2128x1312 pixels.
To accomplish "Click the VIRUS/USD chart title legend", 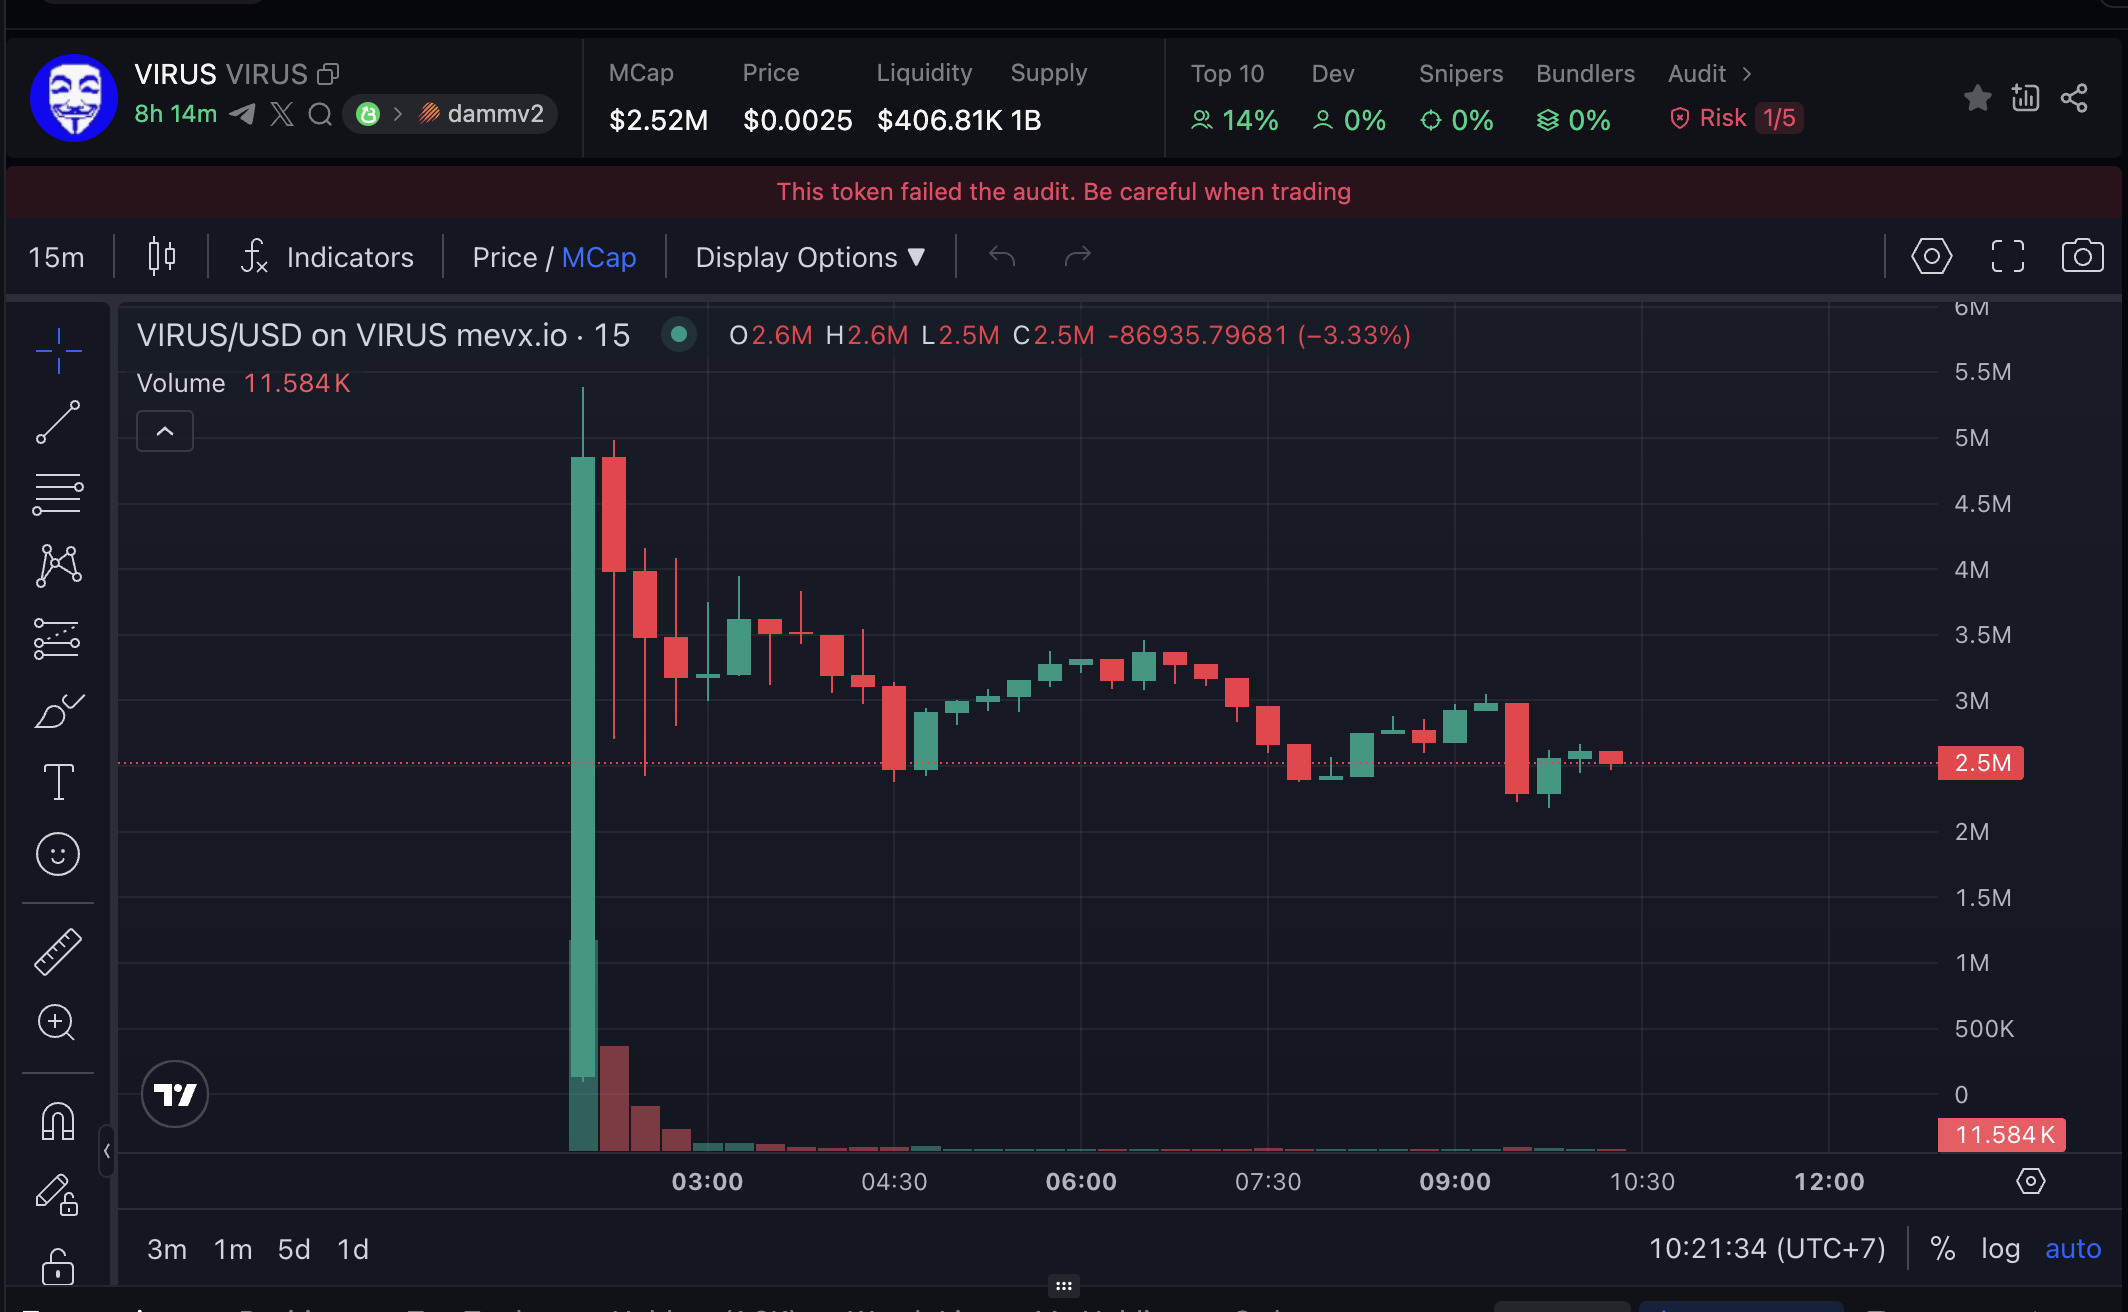I will coord(383,335).
